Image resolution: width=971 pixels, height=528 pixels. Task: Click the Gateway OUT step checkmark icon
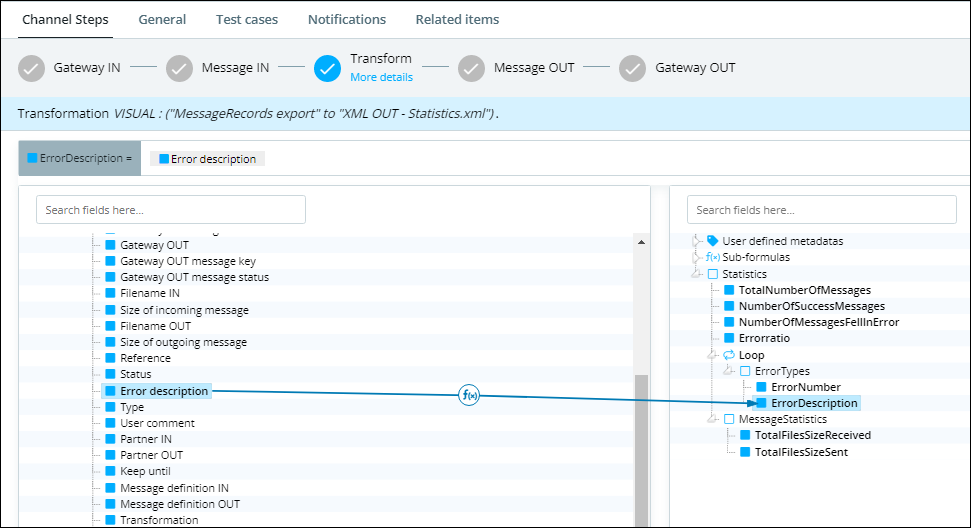632,68
